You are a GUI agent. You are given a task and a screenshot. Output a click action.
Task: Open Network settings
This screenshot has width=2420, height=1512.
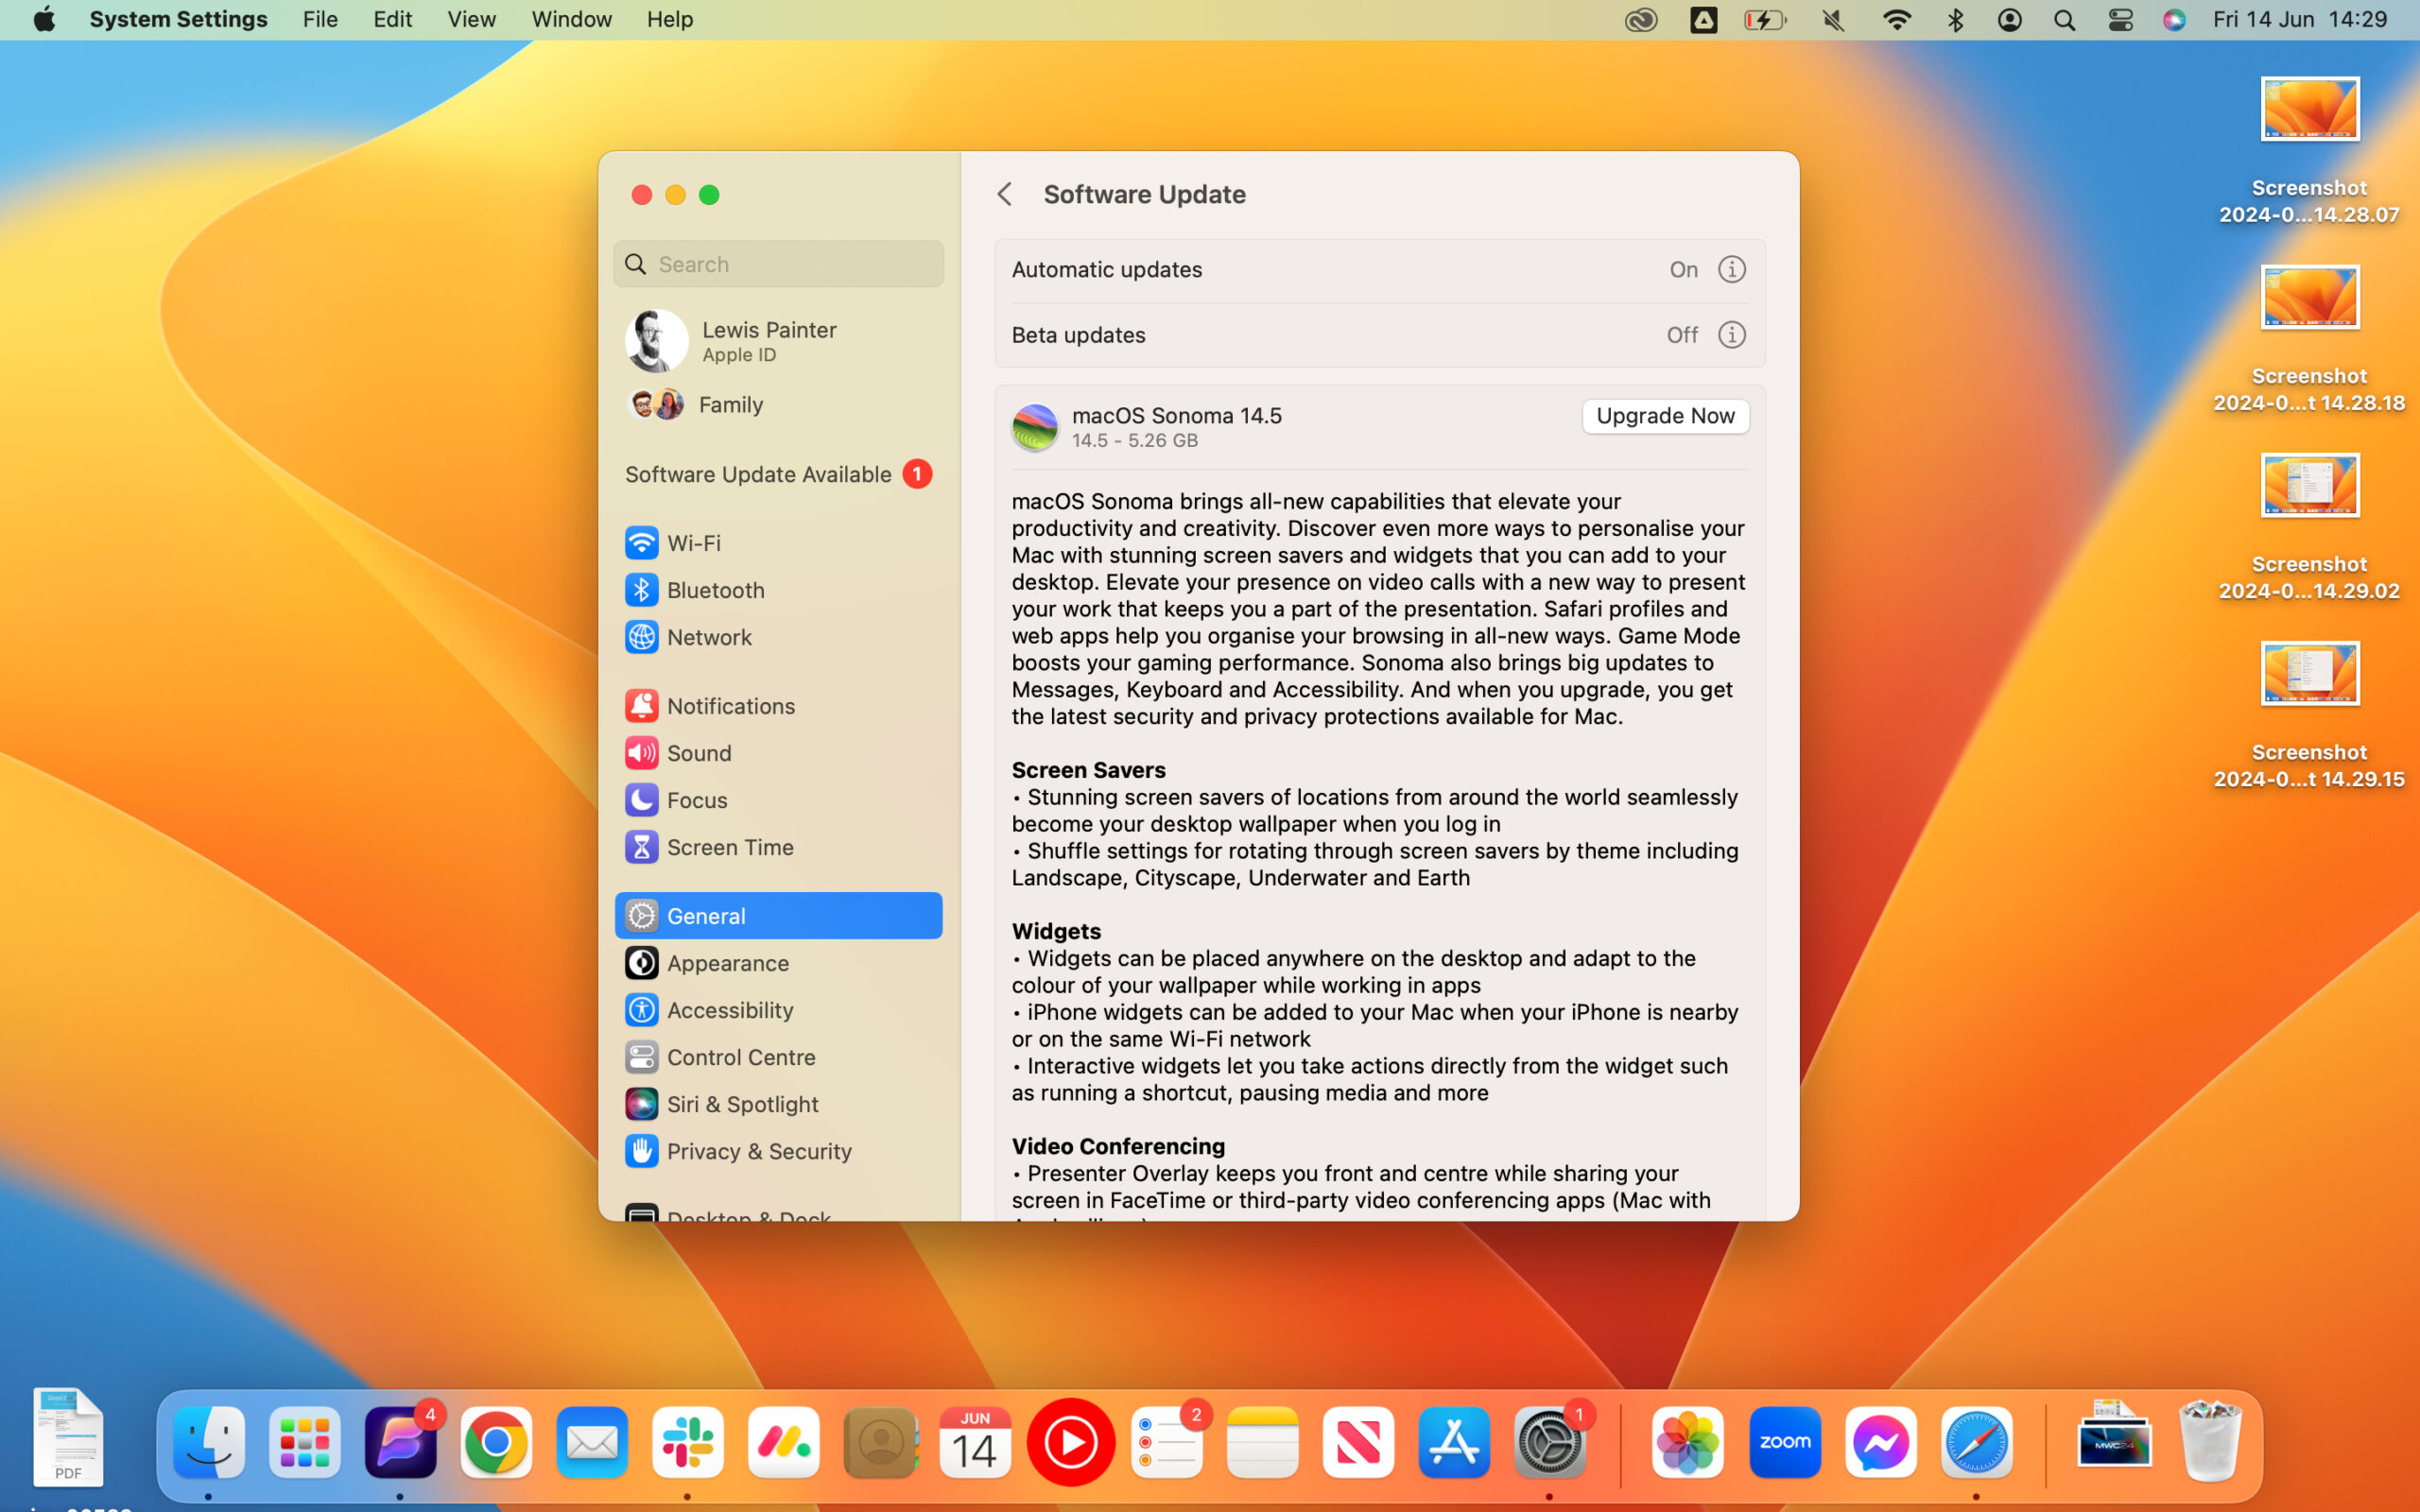pyautogui.click(x=709, y=637)
